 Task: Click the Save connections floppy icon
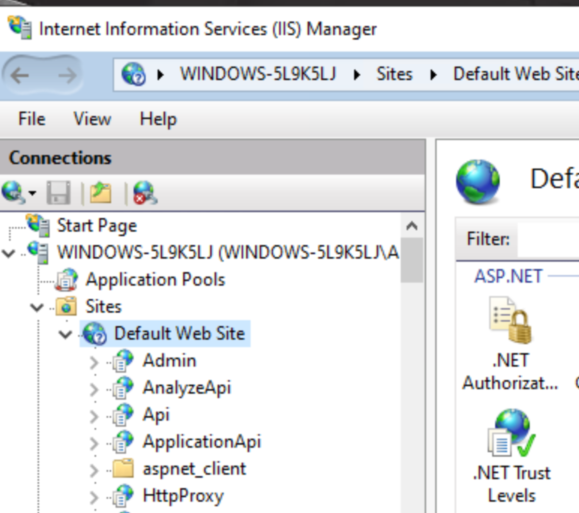tap(58, 192)
